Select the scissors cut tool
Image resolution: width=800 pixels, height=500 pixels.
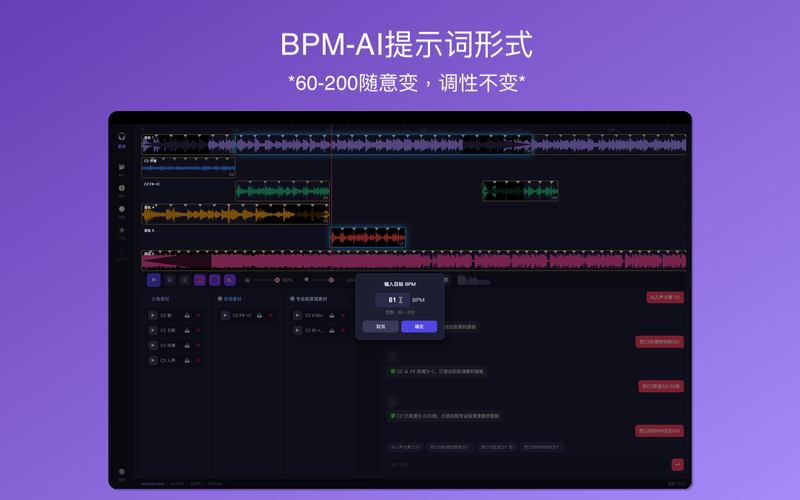pyautogui.click(x=169, y=280)
